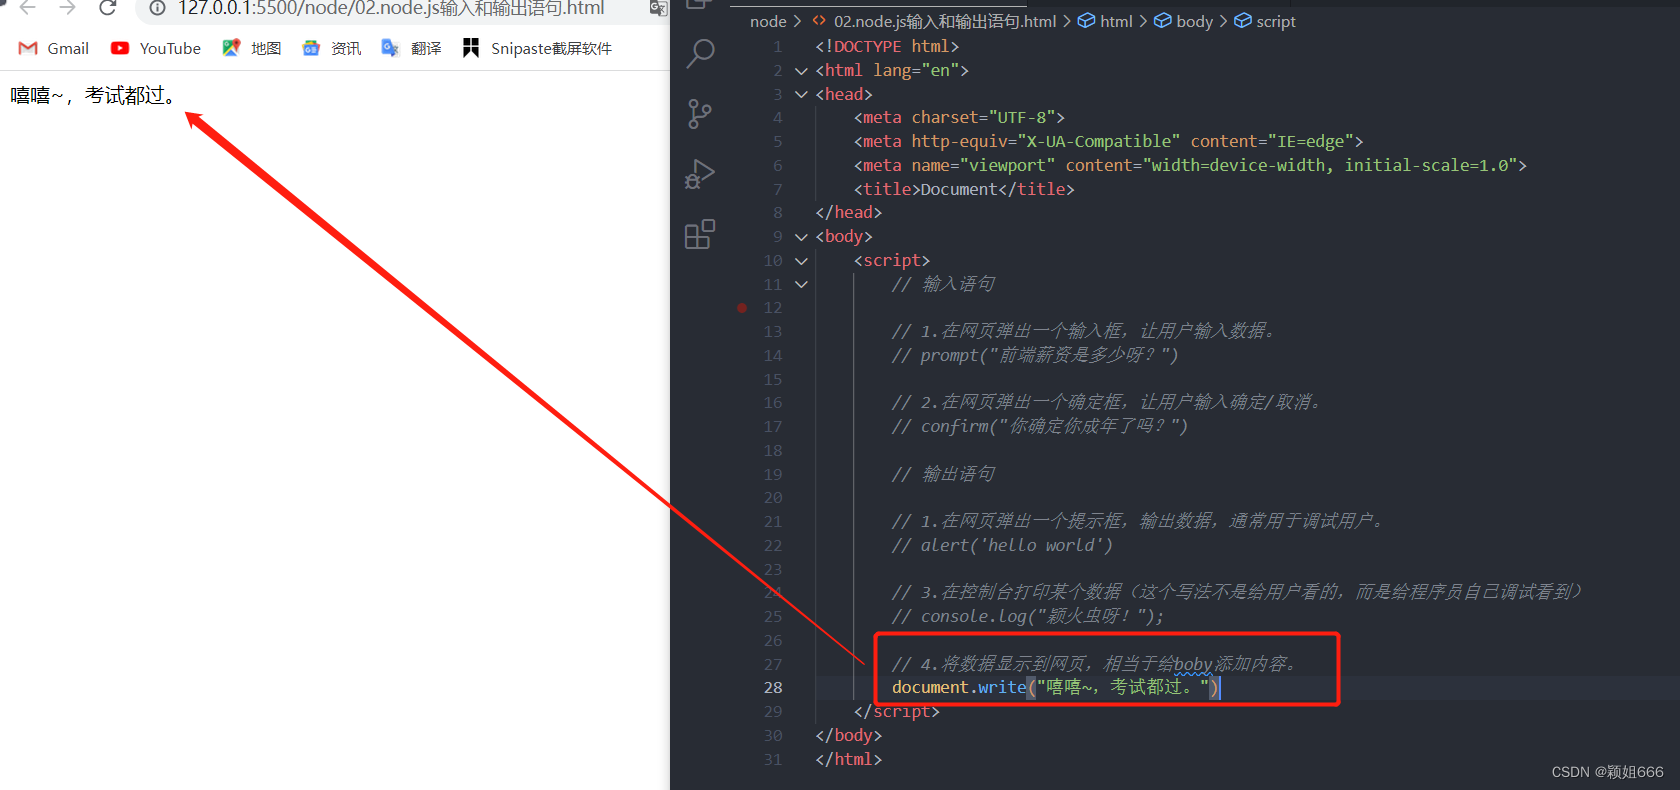
Task: Collapse the comment fold at line 11
Action: tap(801, 284)
